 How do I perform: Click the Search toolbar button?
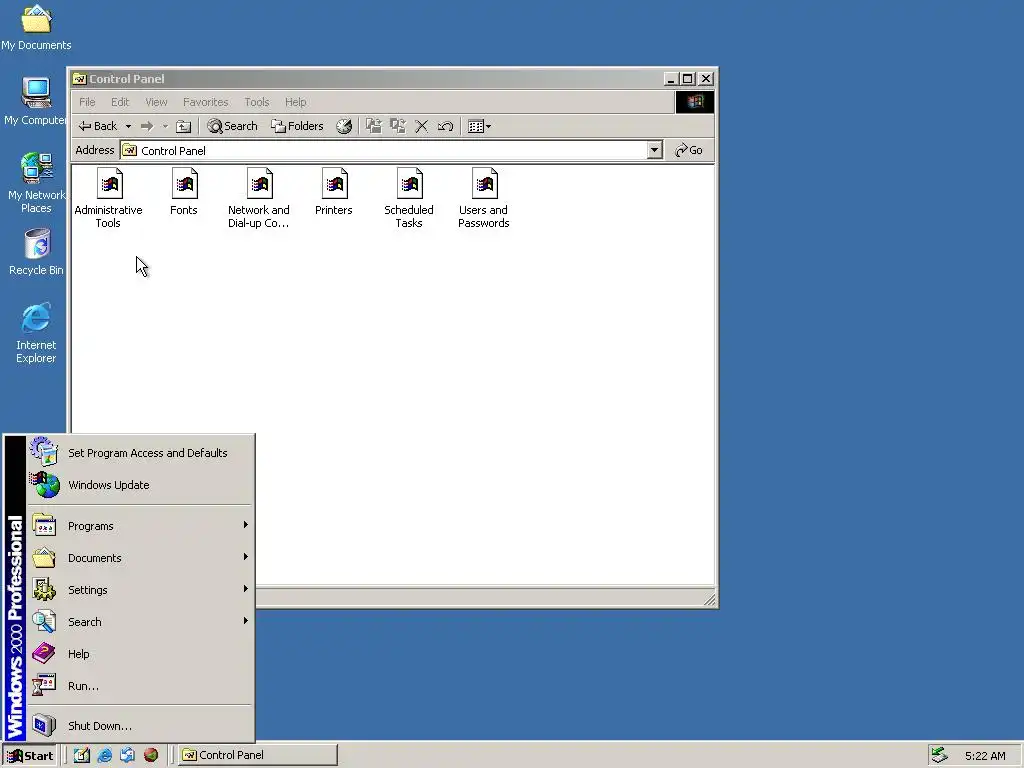[232, 126]
